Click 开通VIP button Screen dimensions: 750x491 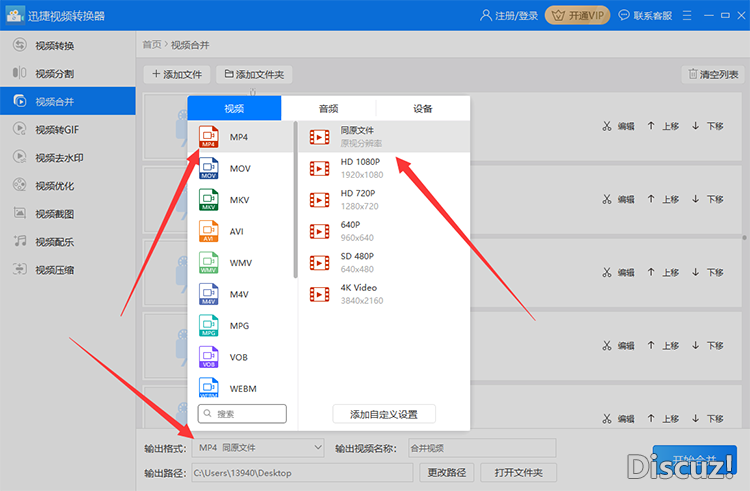tap(577, 15)
